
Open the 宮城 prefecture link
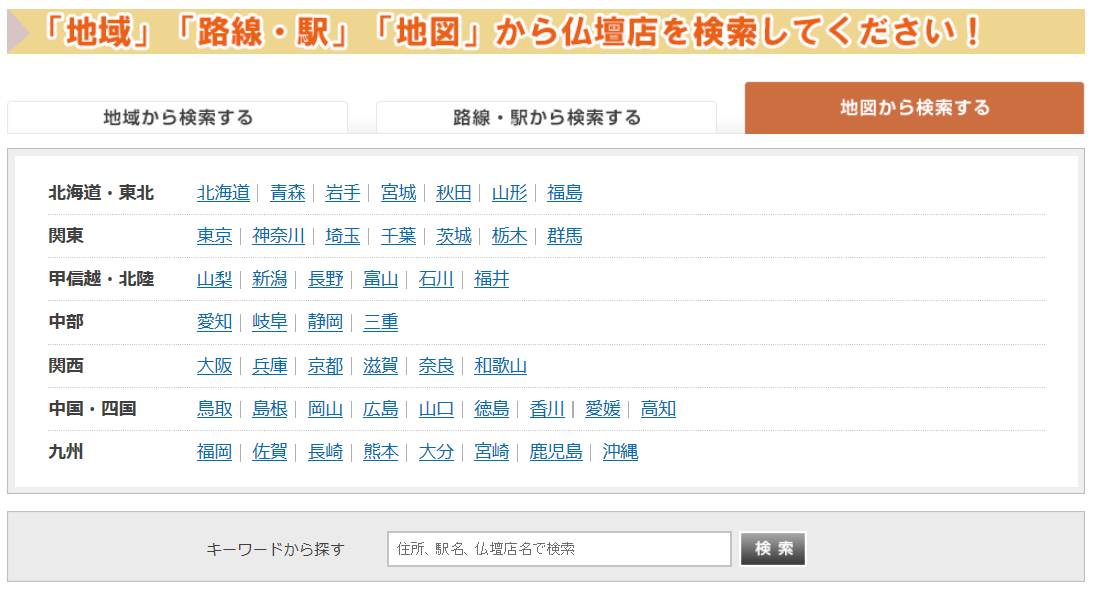[x=398, y=193]
